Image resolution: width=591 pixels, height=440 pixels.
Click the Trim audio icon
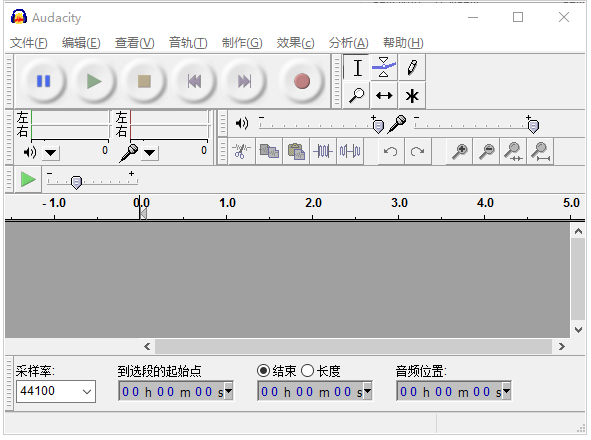pyautogui.click(x=323, y=152)
